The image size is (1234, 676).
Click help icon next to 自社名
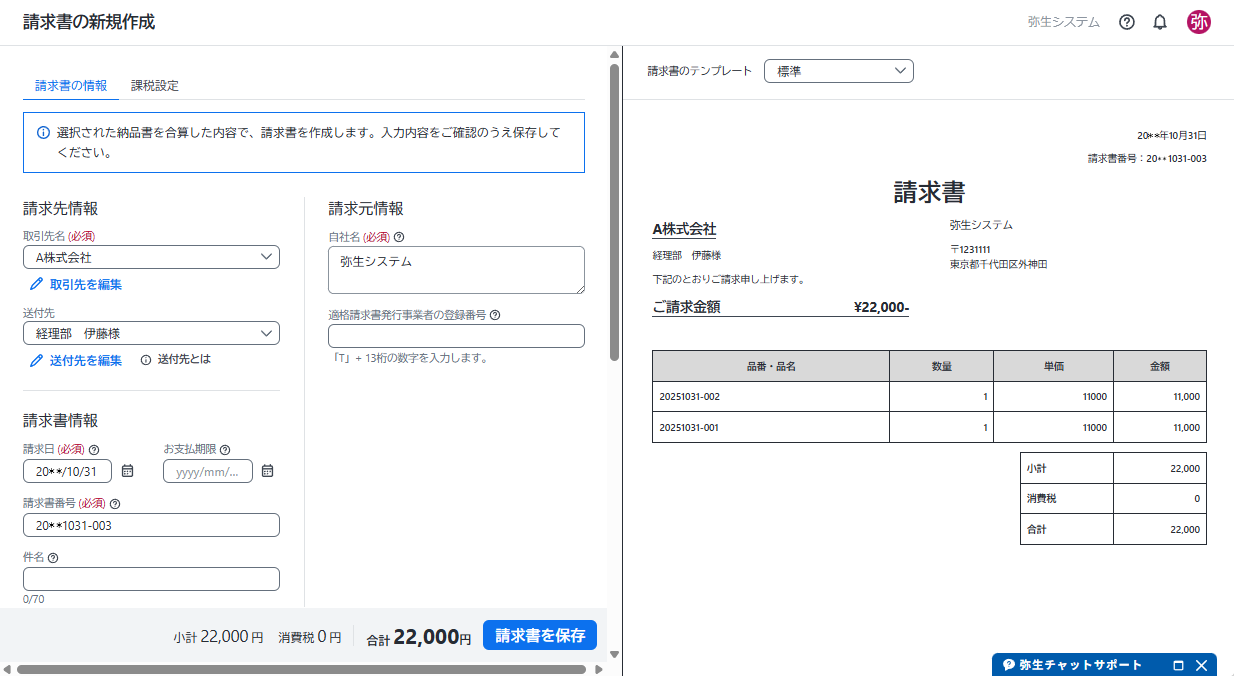tap(399, 237)
